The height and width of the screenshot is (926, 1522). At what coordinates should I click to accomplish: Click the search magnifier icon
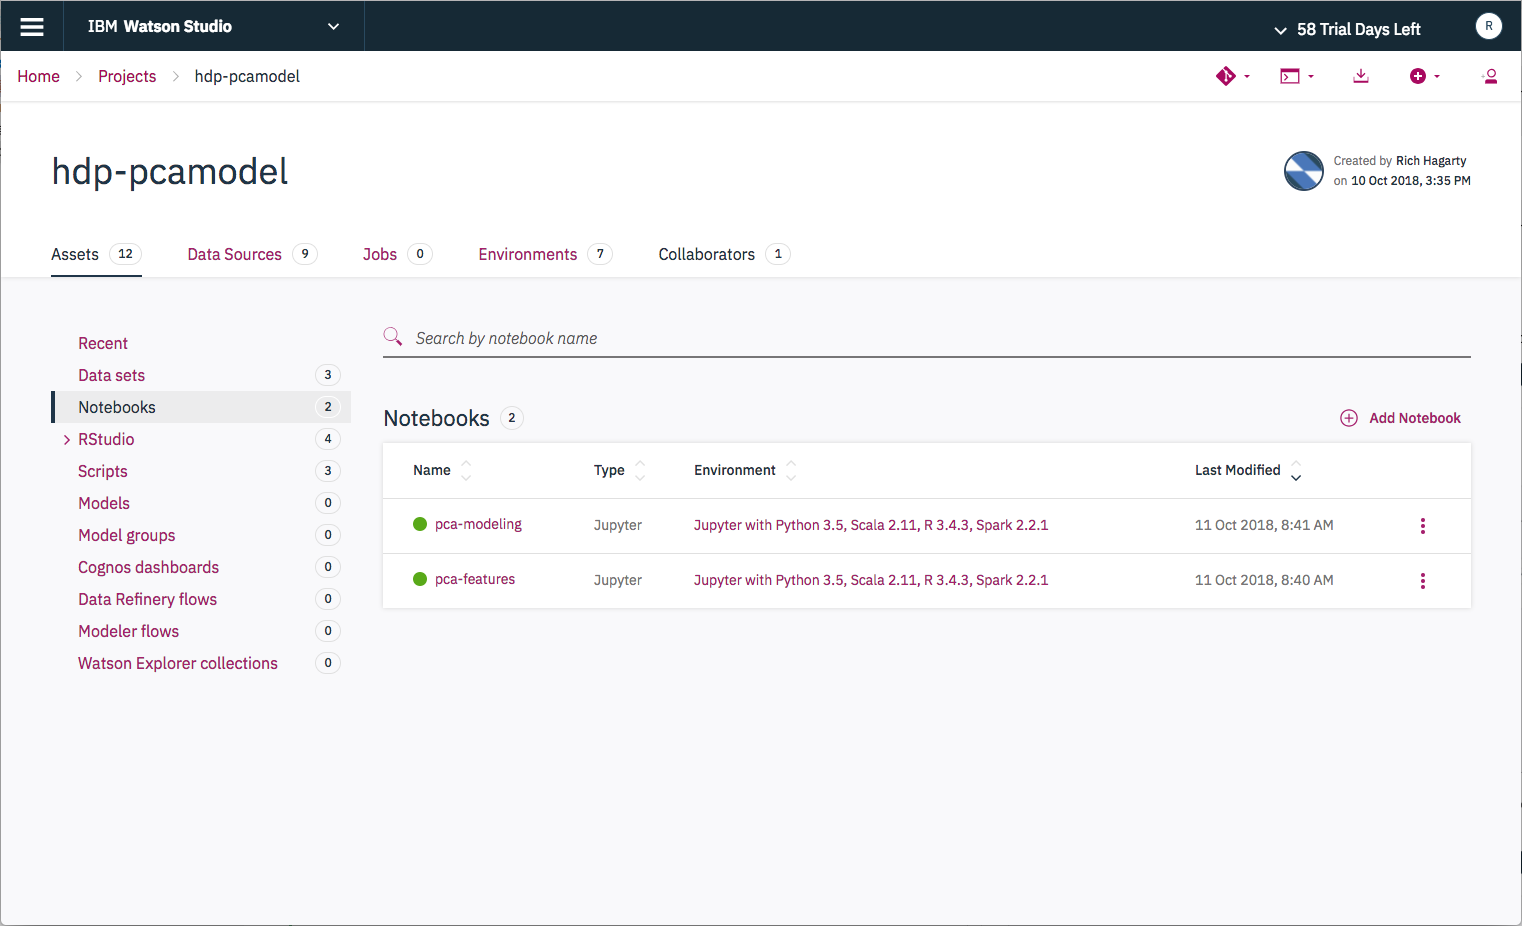pos(393,337)
